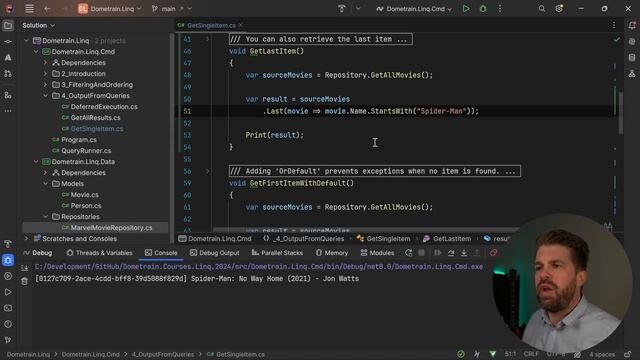This screenshot has height=360, width=640.
Task: Expand the 2_Introduction folder
Action: (x=46, y=73)
